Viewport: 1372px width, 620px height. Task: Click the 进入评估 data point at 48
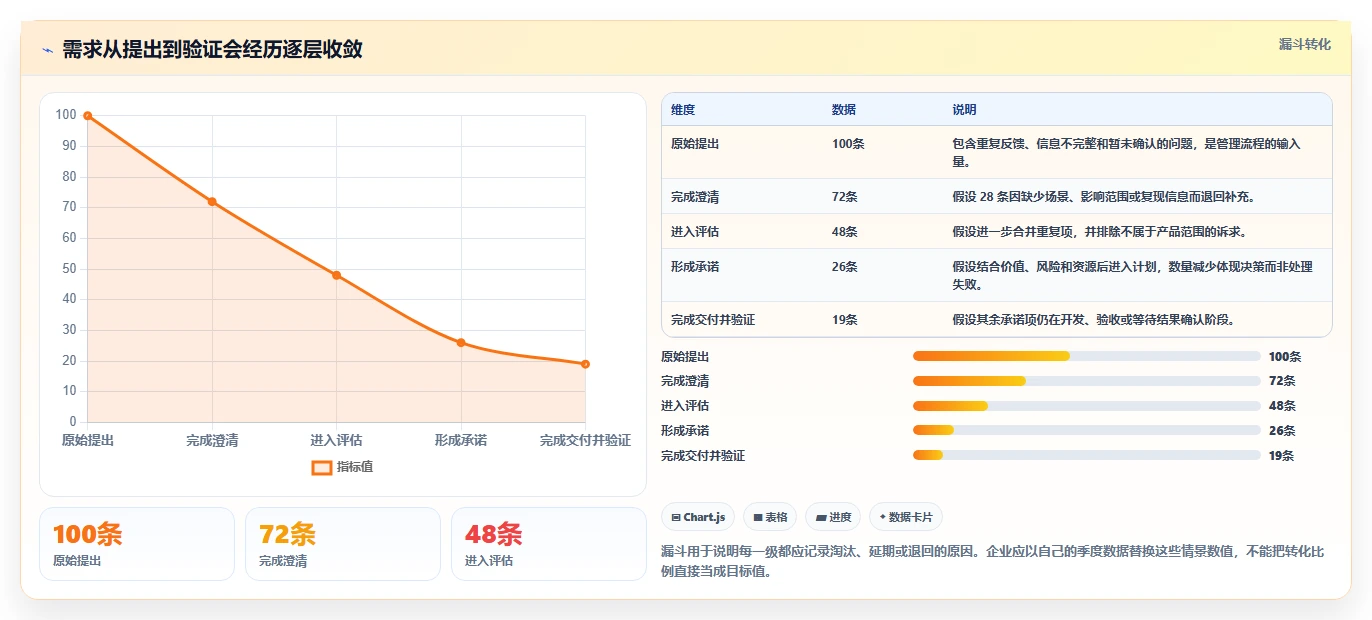click(x=336, y=275)
